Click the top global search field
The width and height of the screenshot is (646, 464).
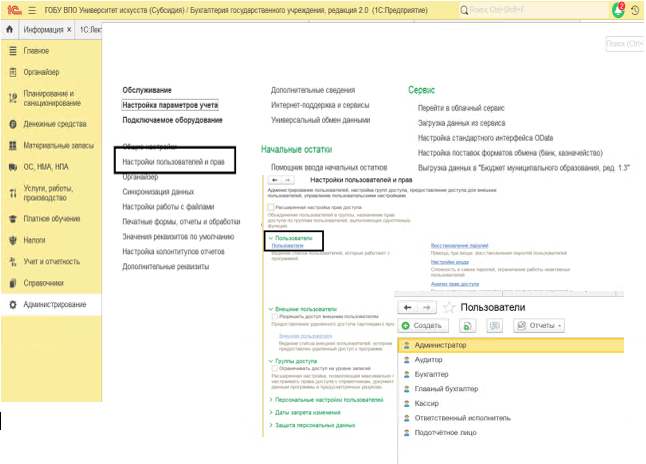pyautogui.click(x=534, y=10)
